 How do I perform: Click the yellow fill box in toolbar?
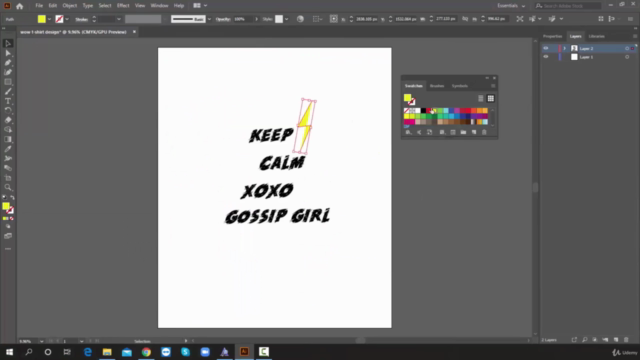click(x=6, y=206)
